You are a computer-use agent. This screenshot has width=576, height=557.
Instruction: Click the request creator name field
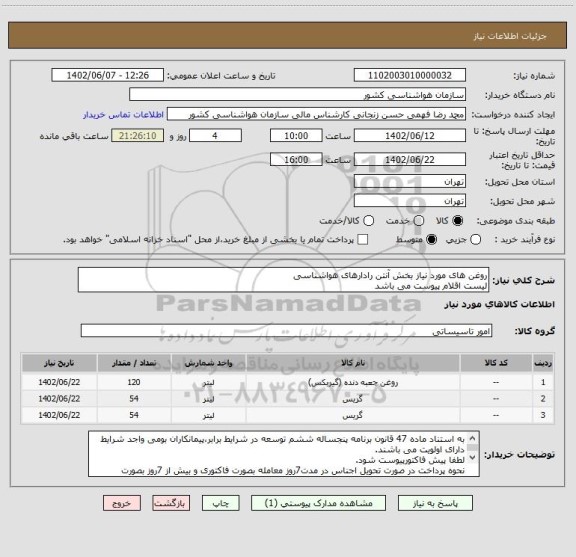pos(317,115)
